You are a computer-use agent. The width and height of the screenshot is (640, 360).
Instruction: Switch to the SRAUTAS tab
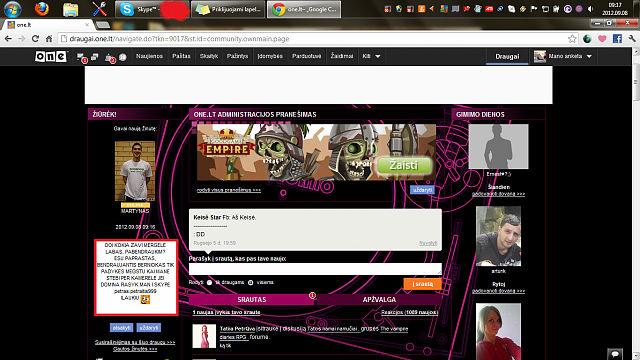tap(252, 300)
